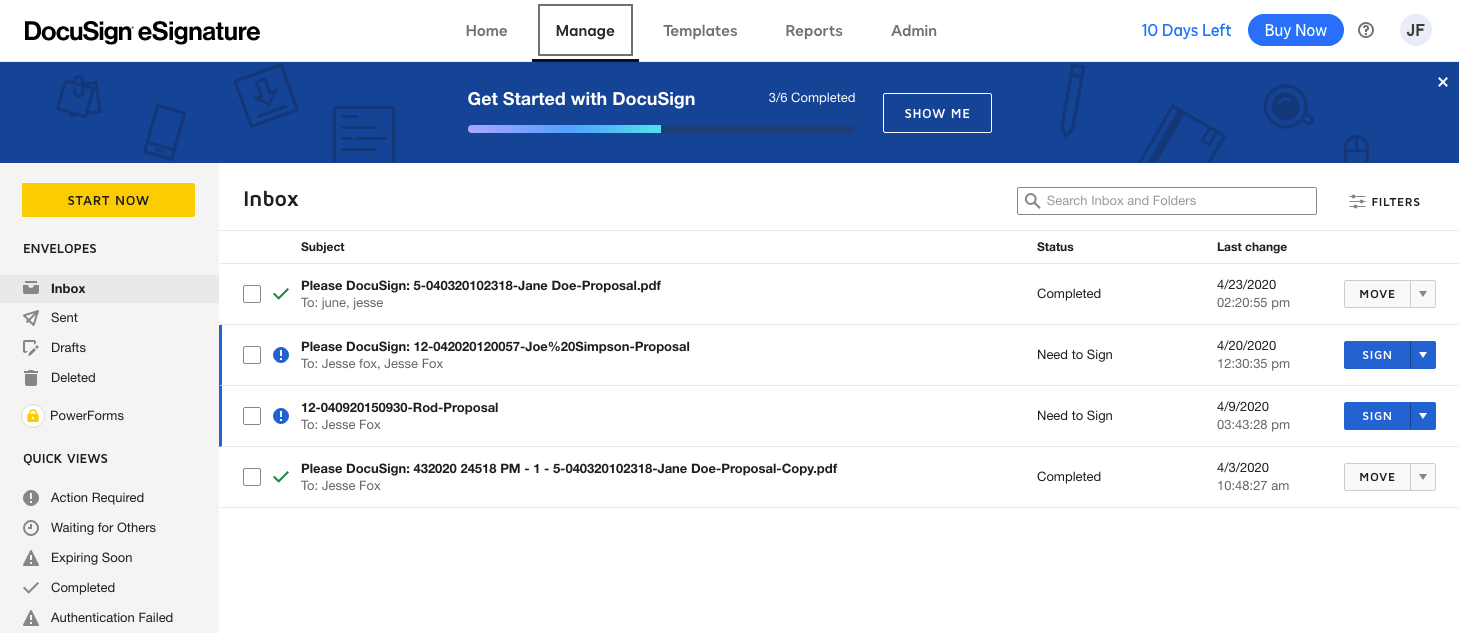Expand Sign dropdown arrow for Joe%20Simpson-Proposal
This screenshot has width=1459, height=633.
pyautogui.click(x=1423, y=355)
